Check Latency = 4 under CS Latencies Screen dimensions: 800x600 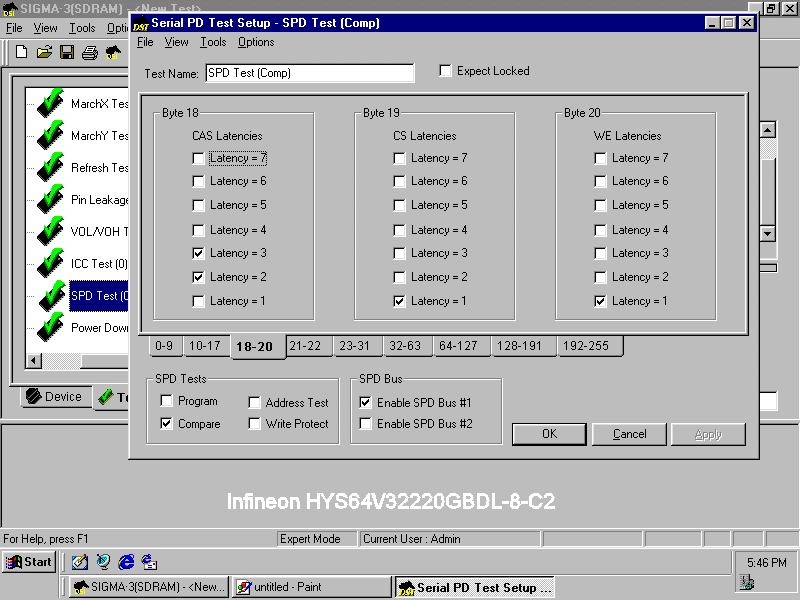coord(398,229)
